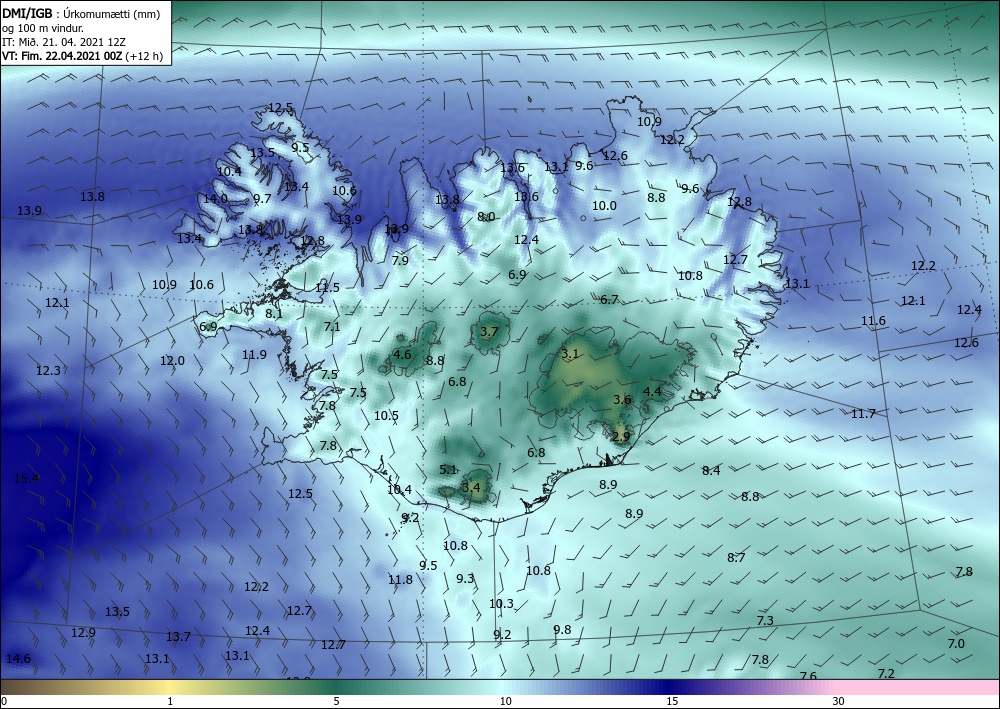Click the map value 9.7

(262, 198)
